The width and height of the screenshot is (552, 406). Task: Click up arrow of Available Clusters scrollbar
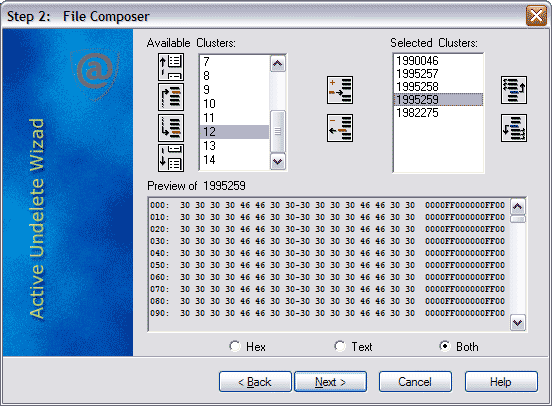277,64
